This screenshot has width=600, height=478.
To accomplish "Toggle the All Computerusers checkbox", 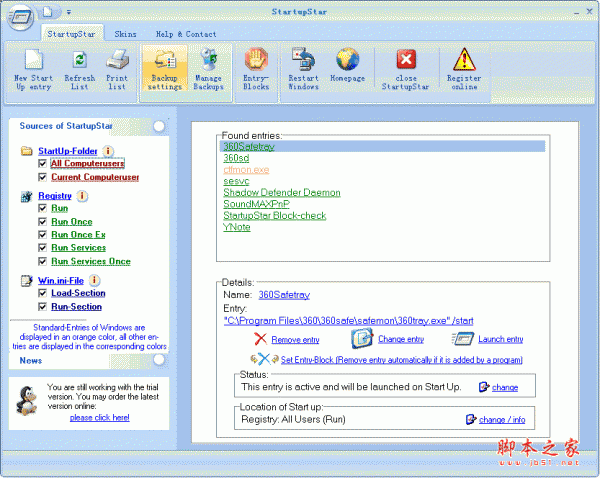I will click(x=43, y=163).
